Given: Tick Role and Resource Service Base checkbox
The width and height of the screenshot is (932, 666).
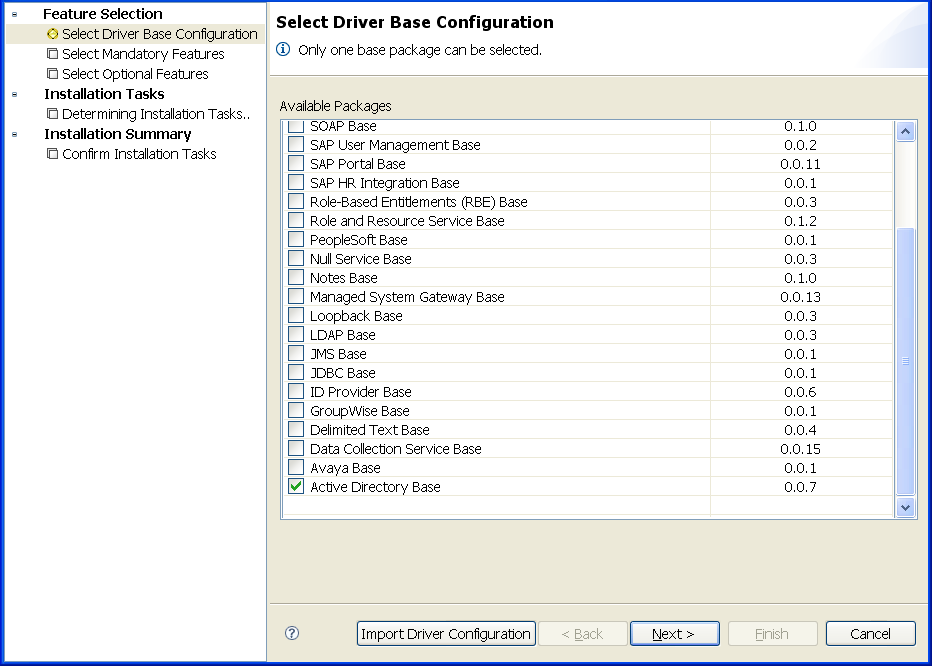Looking at the screenshot, I should tap(296, 220).
